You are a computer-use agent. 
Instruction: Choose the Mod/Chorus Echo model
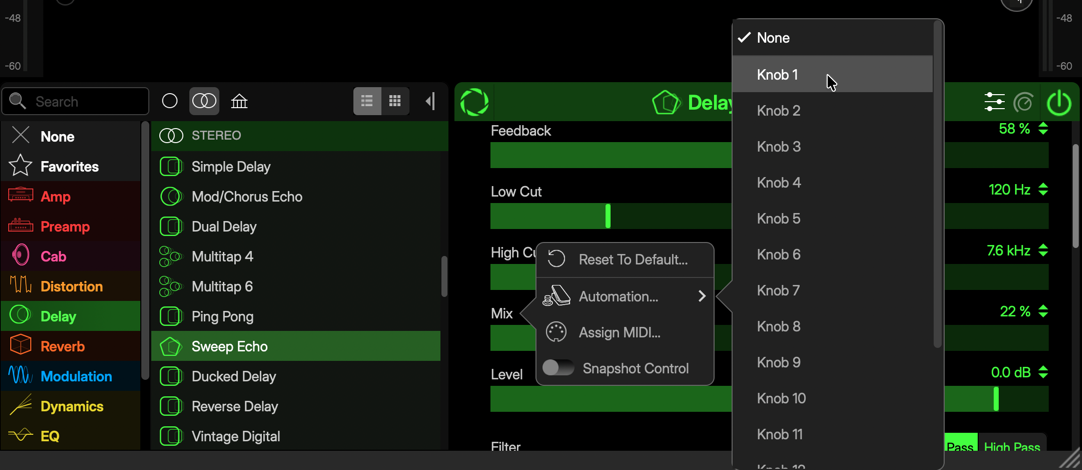click(295, 197)
